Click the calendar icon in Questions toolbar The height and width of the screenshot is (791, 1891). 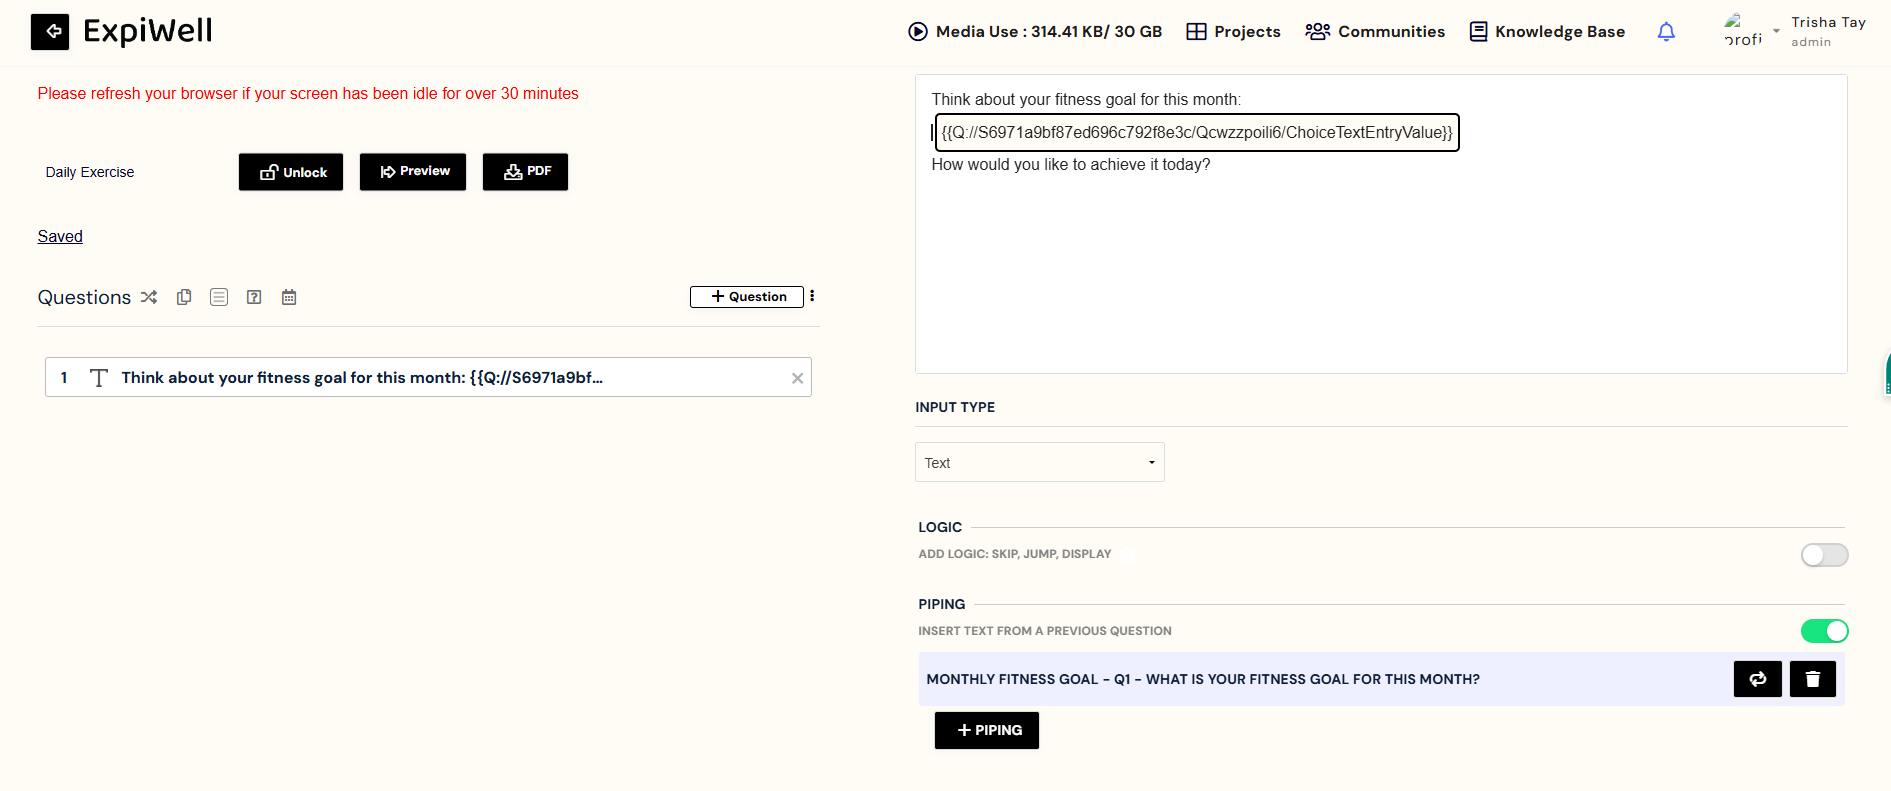click(x=289, y=297)
